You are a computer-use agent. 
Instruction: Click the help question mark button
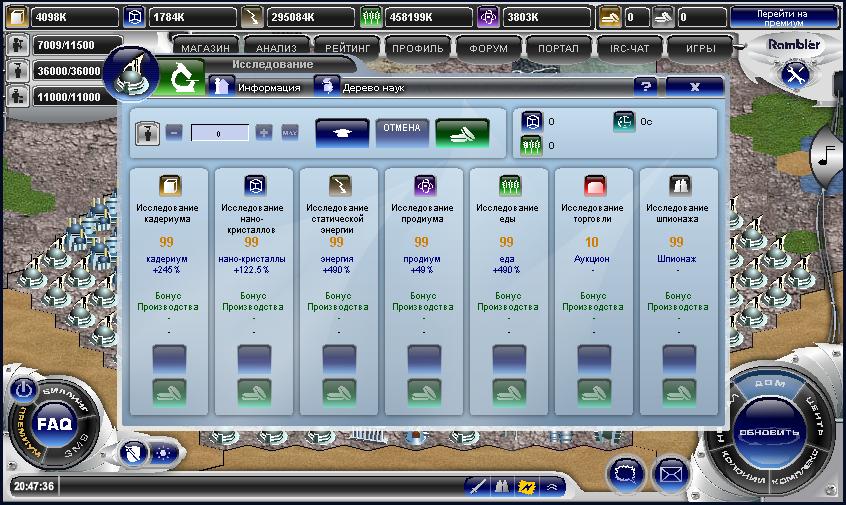click(x=645, y=87)
